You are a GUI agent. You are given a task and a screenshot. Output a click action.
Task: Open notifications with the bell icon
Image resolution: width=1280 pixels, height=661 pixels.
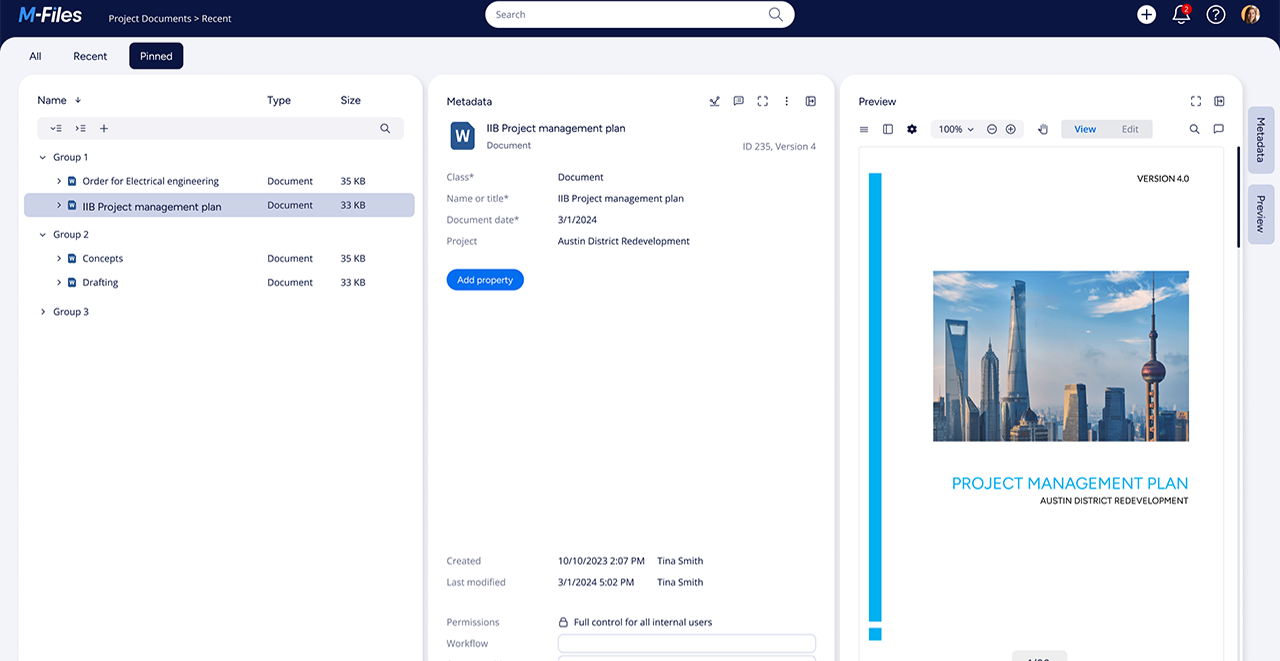tap(1180, 14)
